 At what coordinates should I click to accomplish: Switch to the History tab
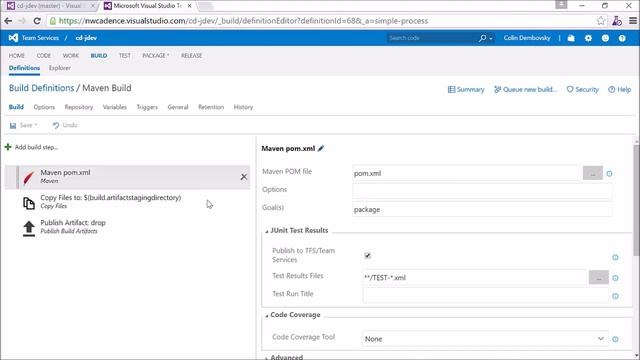(x=243, y=107)
